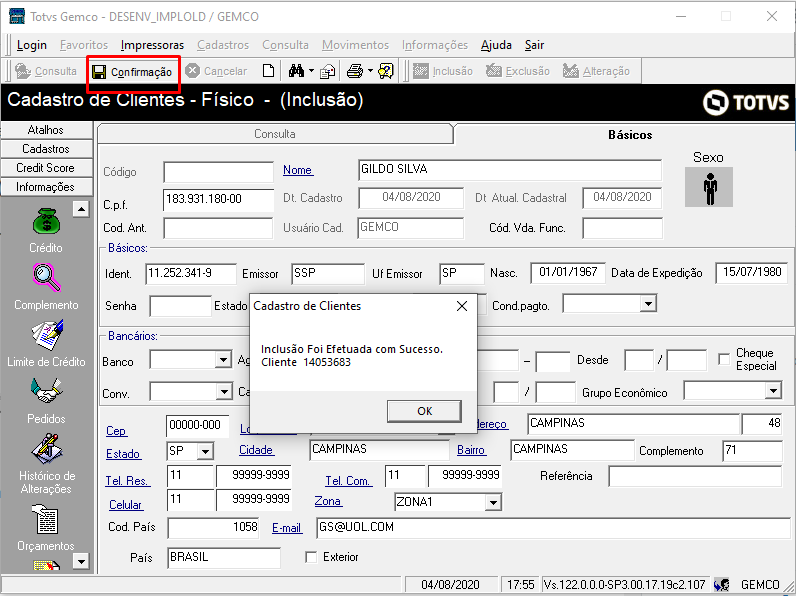Click the Cadastros sidebar button
This screenshot has width=796, height=596.
pyautogui.click(x=46, y=149)
